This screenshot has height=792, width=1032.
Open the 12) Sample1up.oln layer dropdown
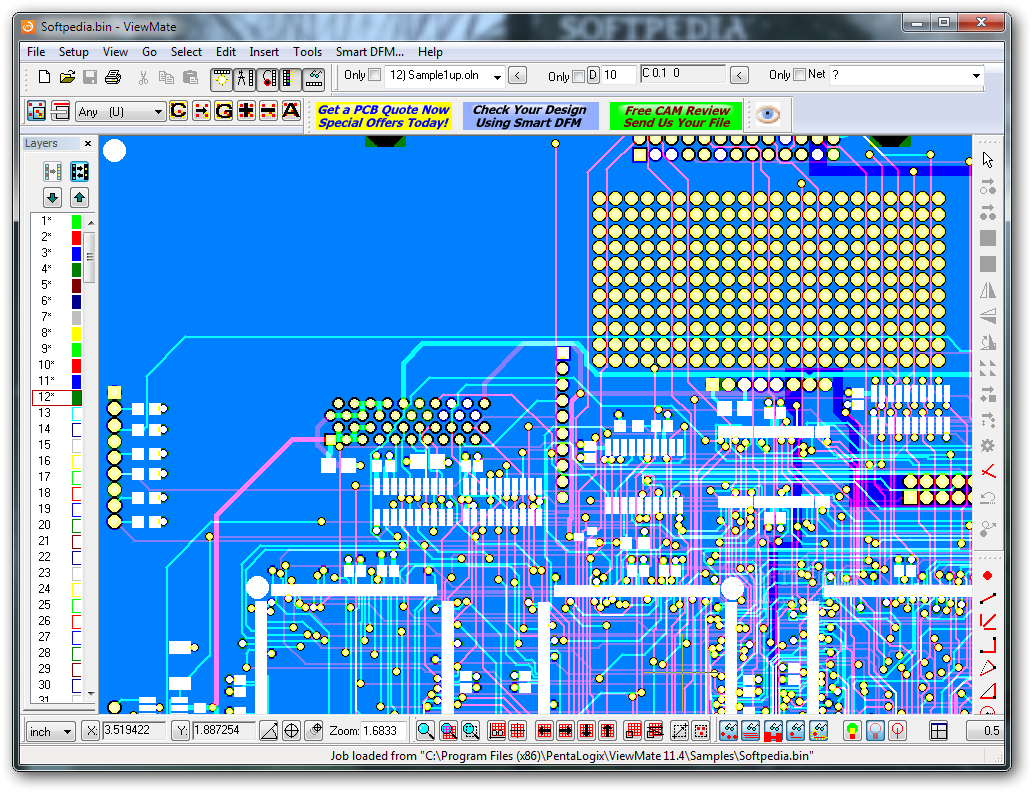tap(497, 77)
